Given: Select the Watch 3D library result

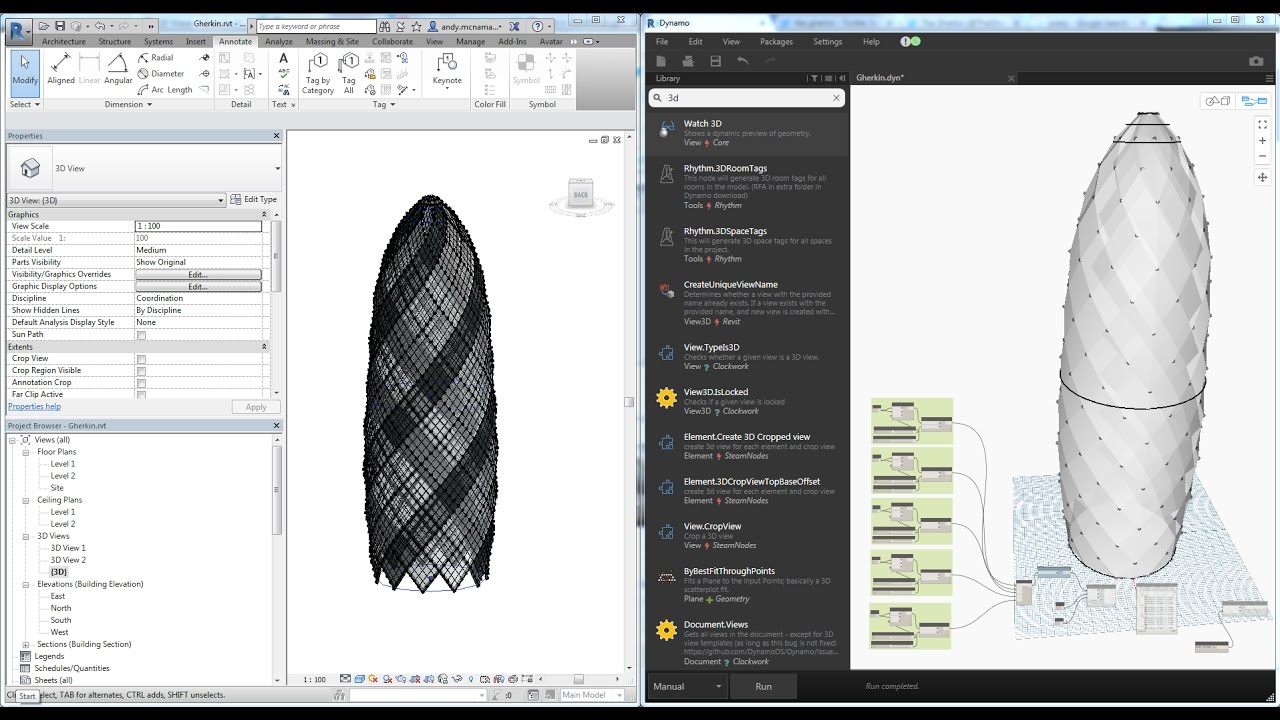Looking at the screenshot, I should click(747, 133).
